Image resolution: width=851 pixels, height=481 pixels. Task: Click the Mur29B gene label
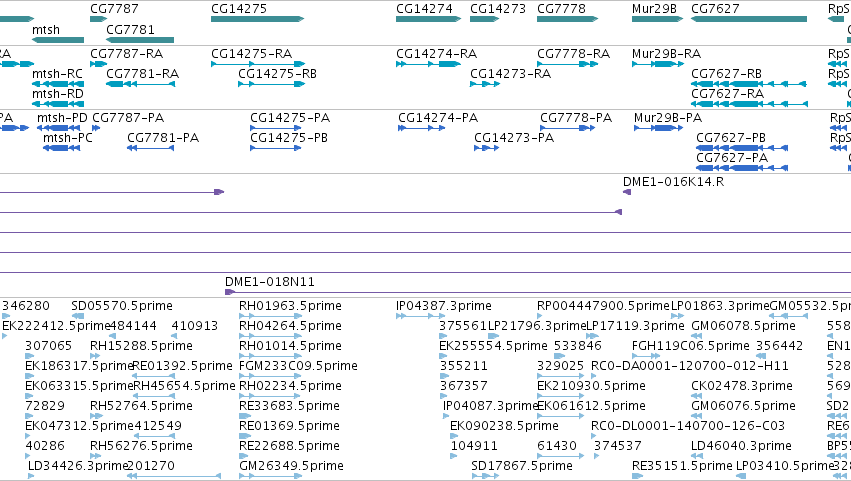(654, 9)
